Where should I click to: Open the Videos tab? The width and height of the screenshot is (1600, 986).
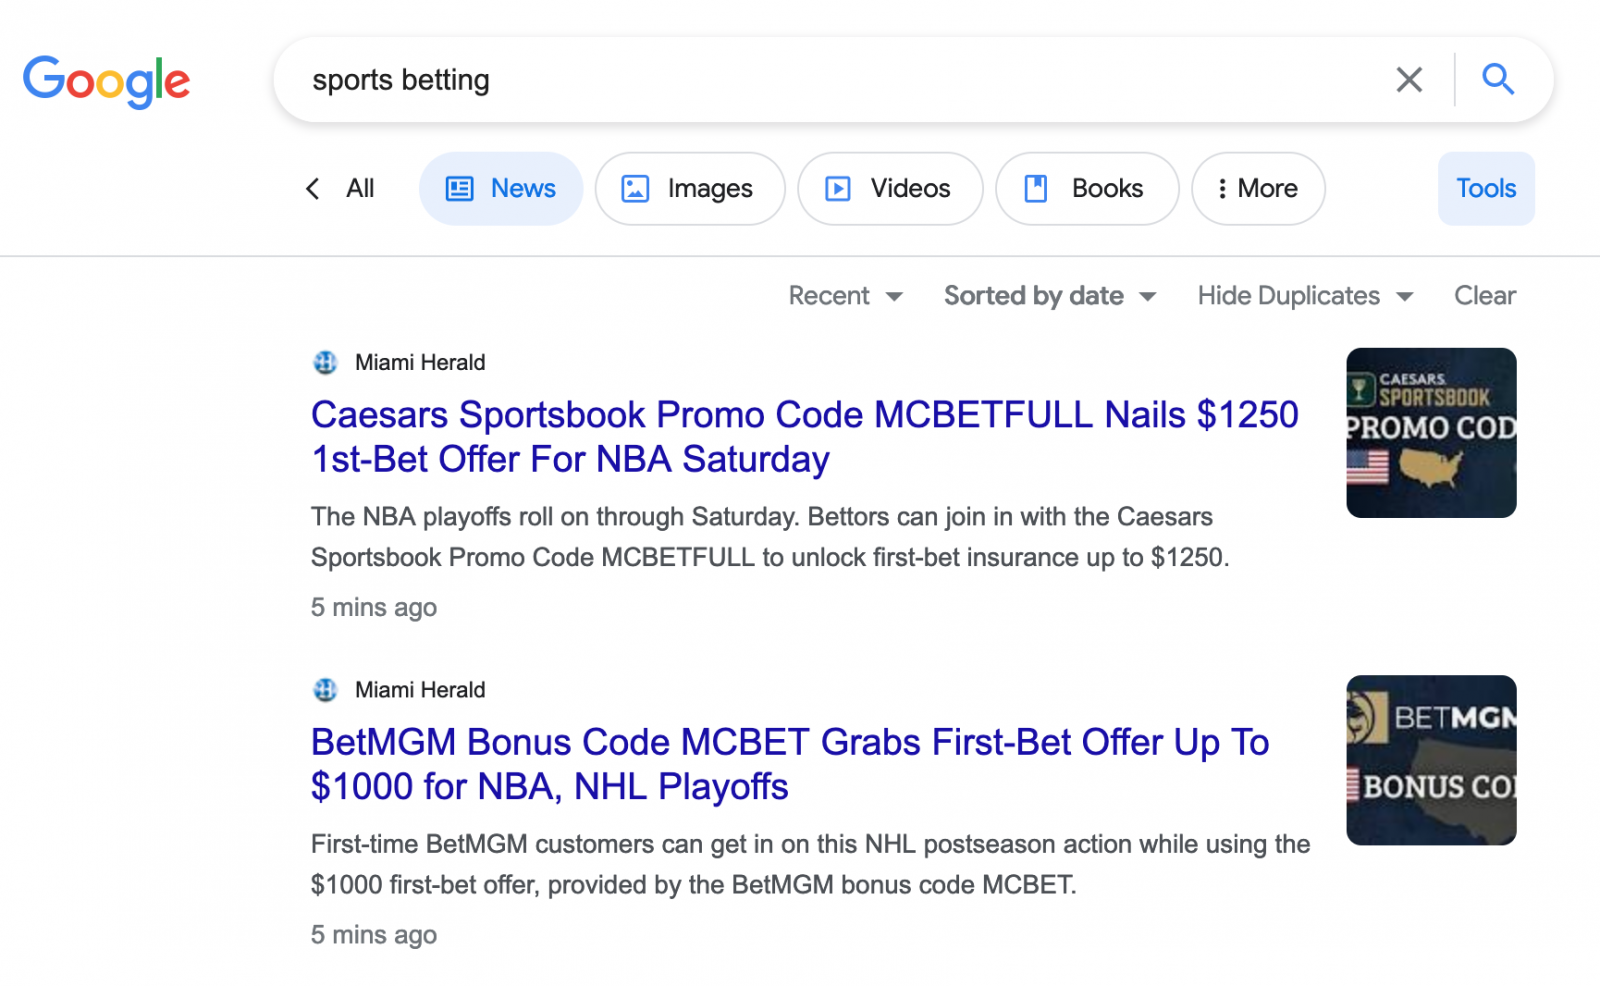890,188
